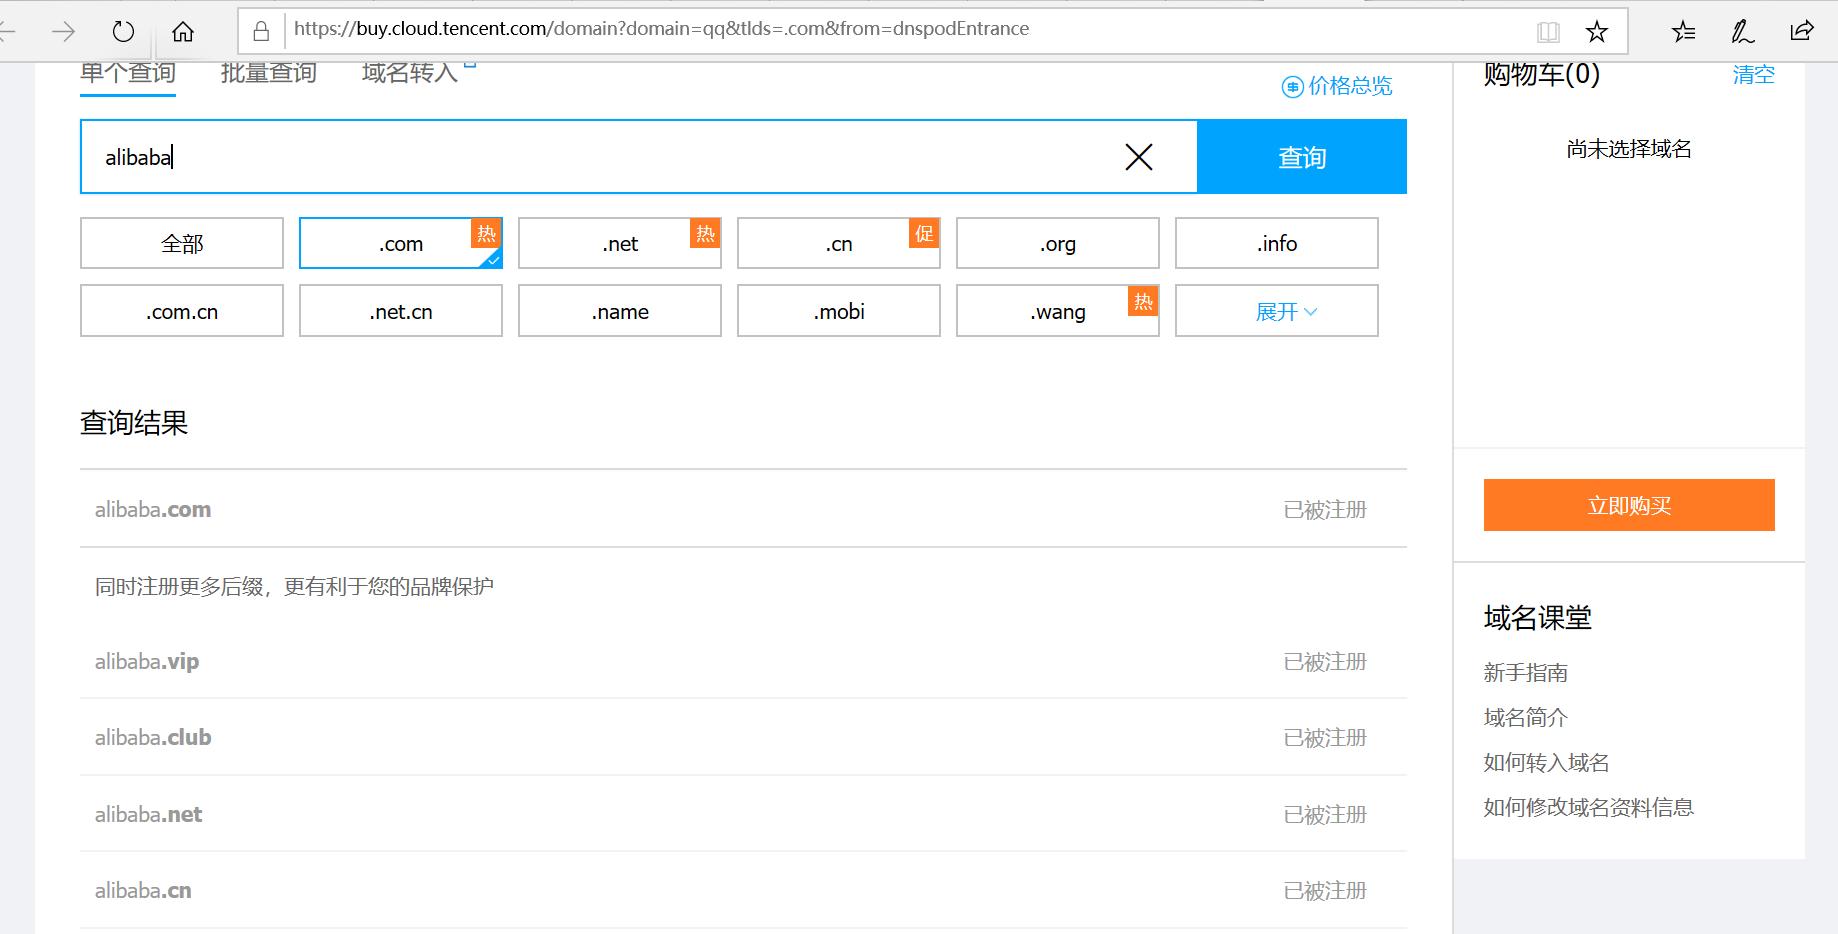The width and height of the screenshot is (1838, 934).
Task: Go to browser home page icon
Action: (x=183, y=32)
